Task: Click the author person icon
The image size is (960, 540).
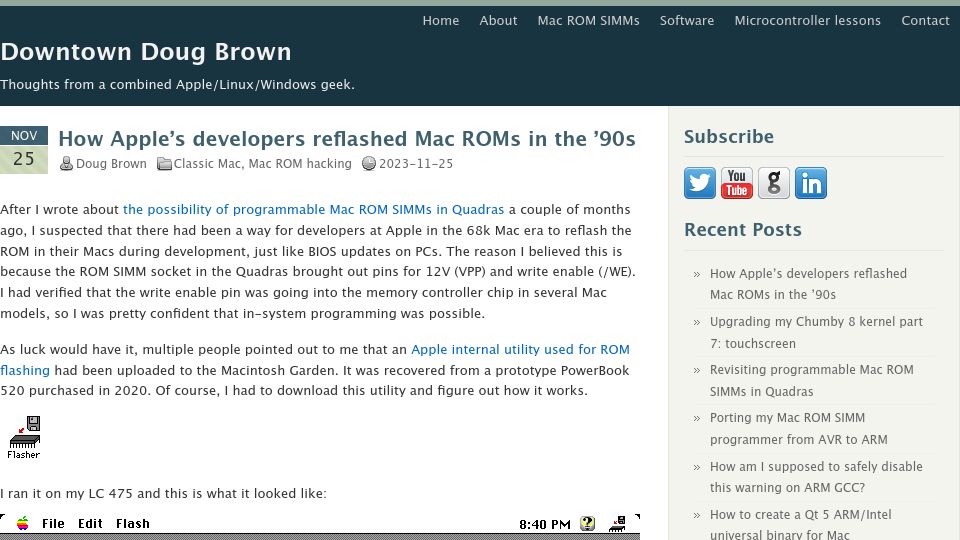Action: pyautogui.click(x=66, y=163)
